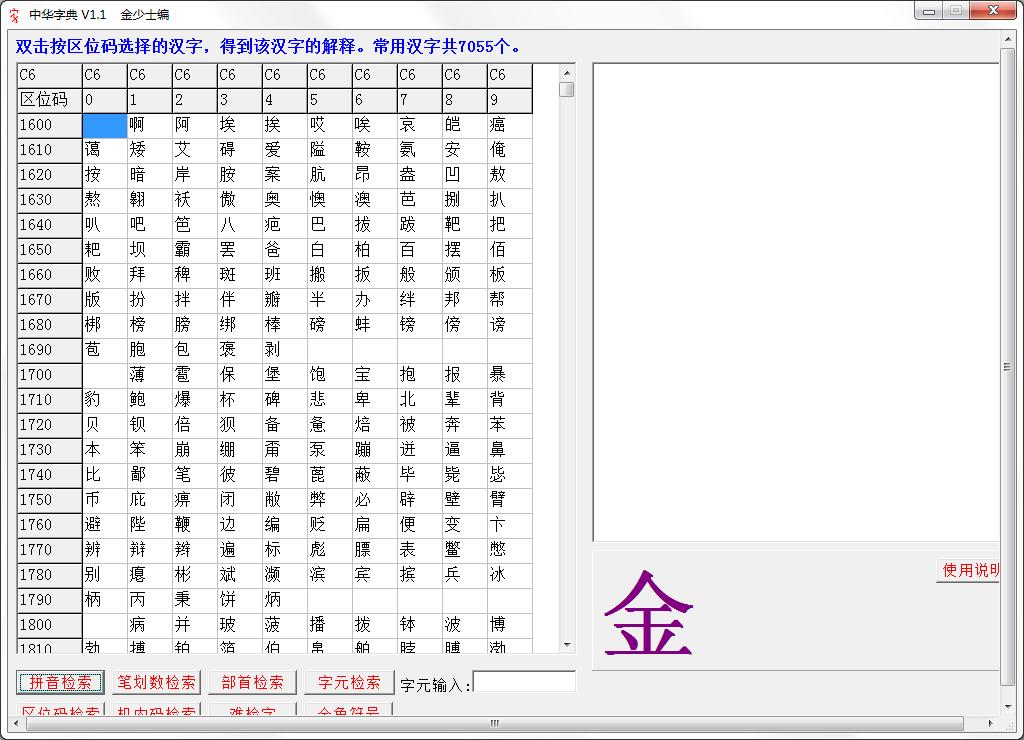Viewport: 1024px width, 740px height.
Task: Open the 使用说明 usage instructions
Action: [966, 569]
